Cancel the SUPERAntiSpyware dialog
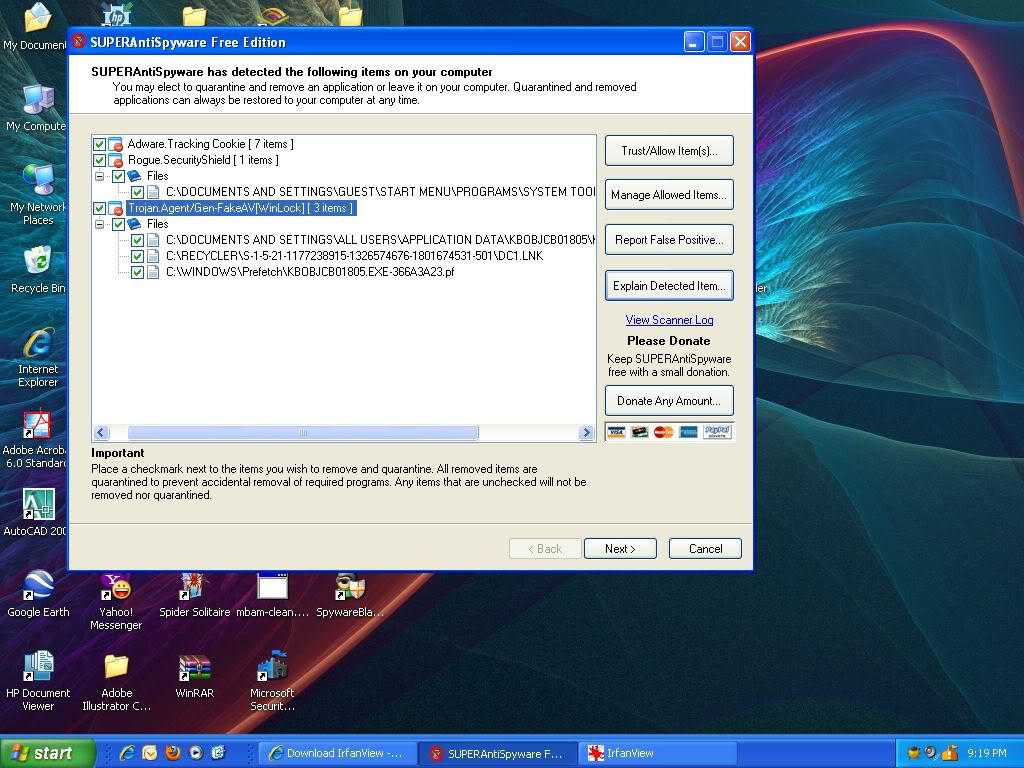This screenshot has width=1024, height=768. (x=705, y=549)
